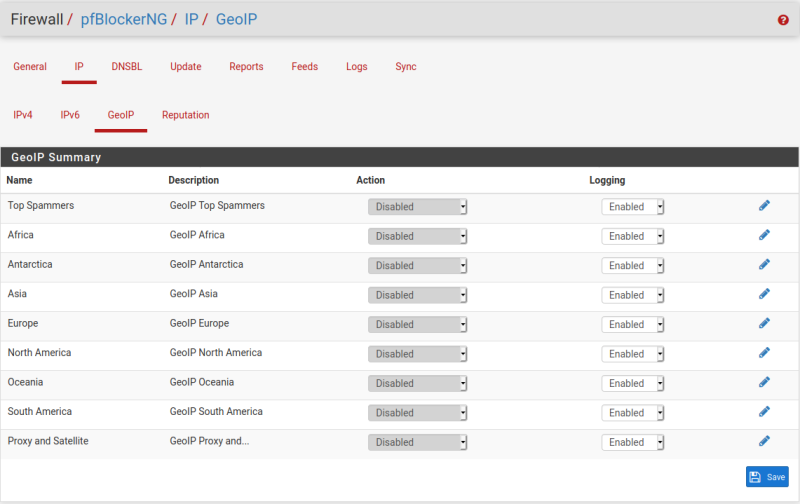Select the IP main tab
800x504 pixels.
coord(79,66)
